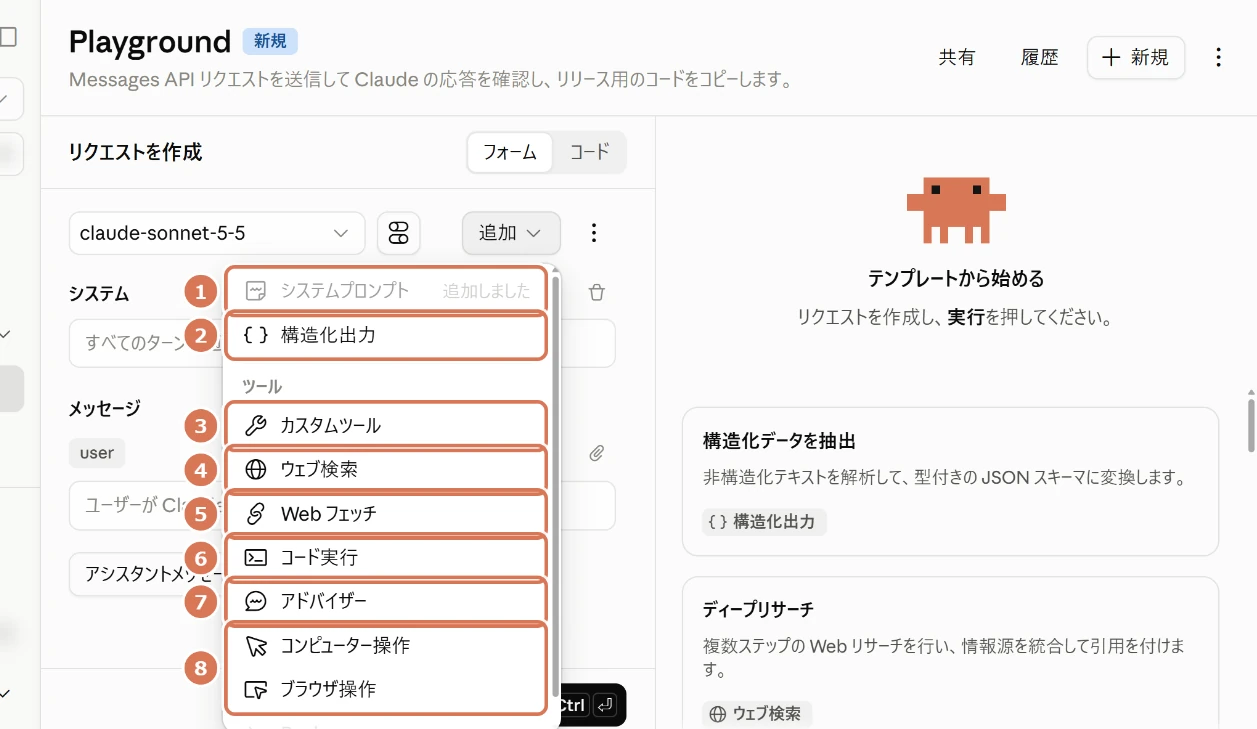Open the page's three-dot more options menu

(x=1218, y=57)
